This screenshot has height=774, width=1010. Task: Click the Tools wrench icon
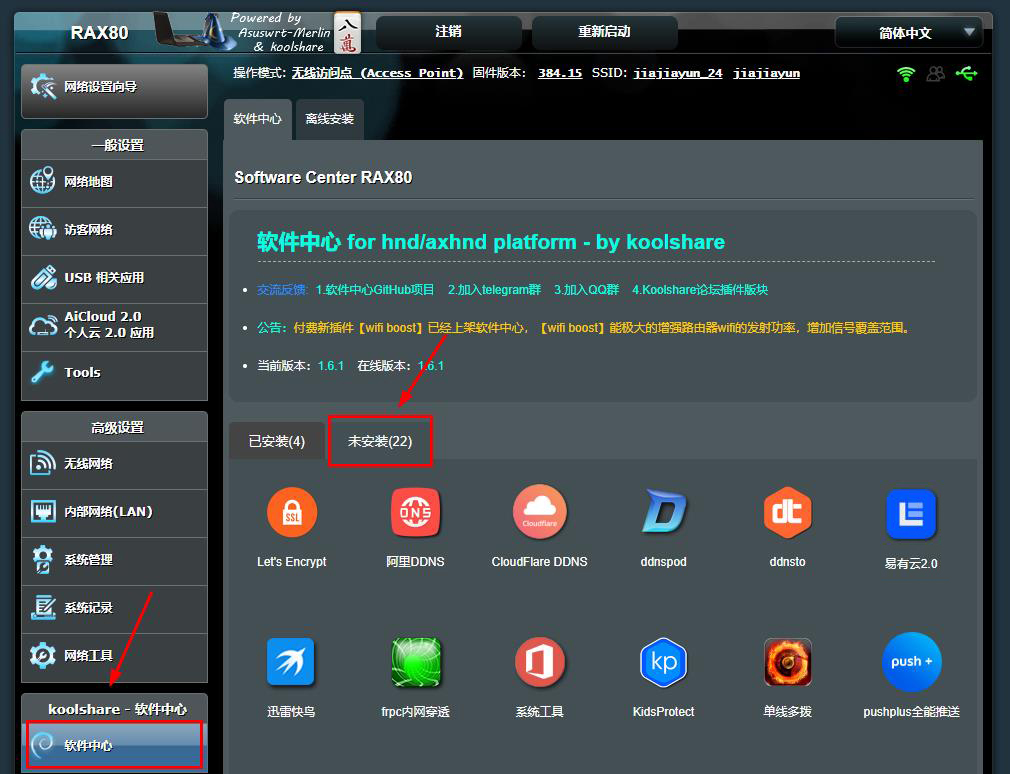pyautogui.click(x=43, y=372)
